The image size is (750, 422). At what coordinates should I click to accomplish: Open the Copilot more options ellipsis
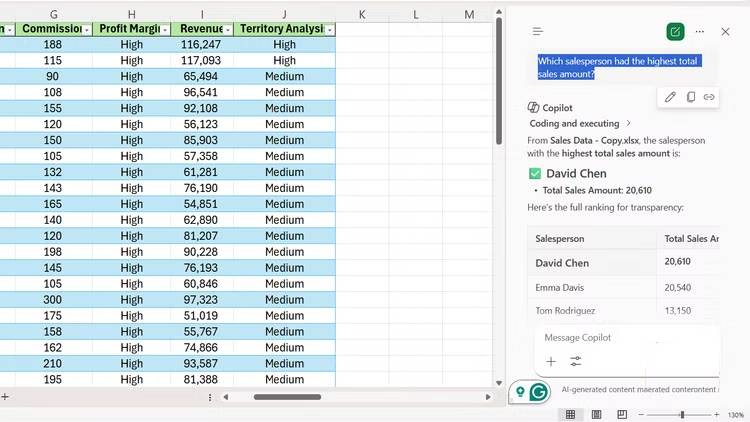tap(700, 32)
